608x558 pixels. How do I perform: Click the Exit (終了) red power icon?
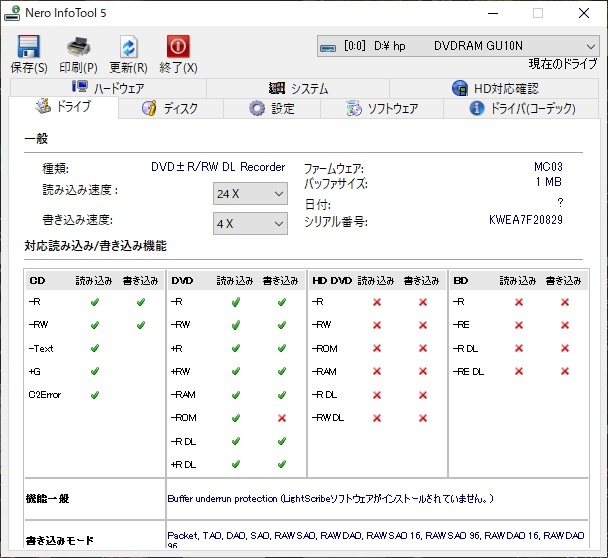[x=178, y=47]
